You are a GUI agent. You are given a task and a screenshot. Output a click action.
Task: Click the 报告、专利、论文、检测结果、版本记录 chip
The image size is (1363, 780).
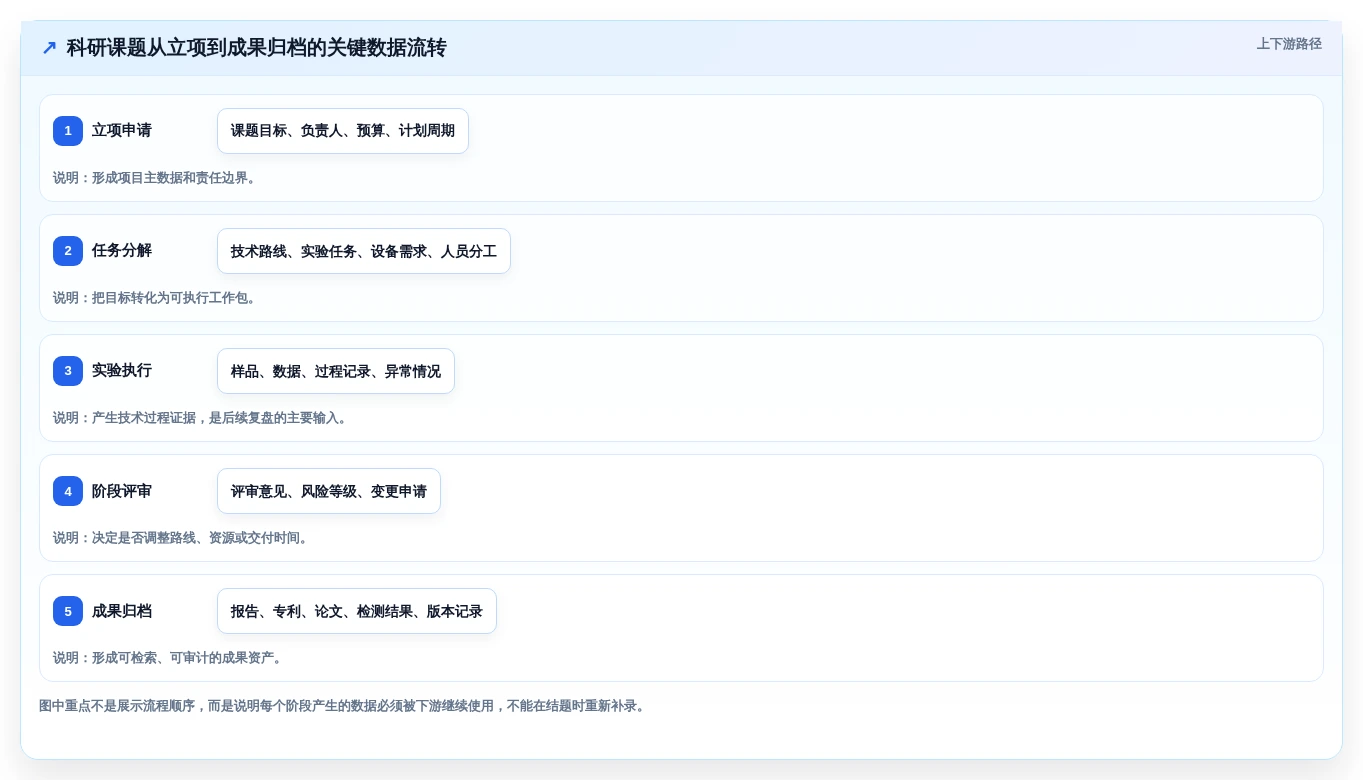click(x=357, y=611)
